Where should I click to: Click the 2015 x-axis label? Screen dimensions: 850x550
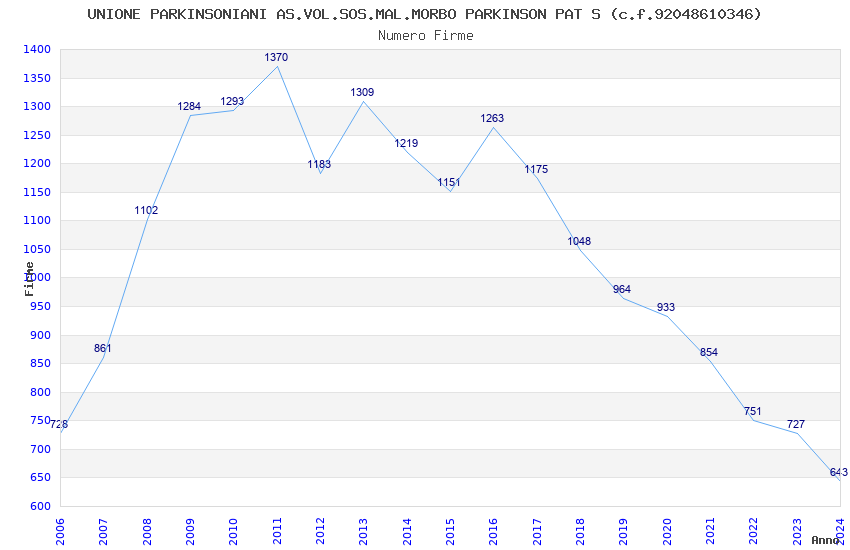click(x=450, y=532)
